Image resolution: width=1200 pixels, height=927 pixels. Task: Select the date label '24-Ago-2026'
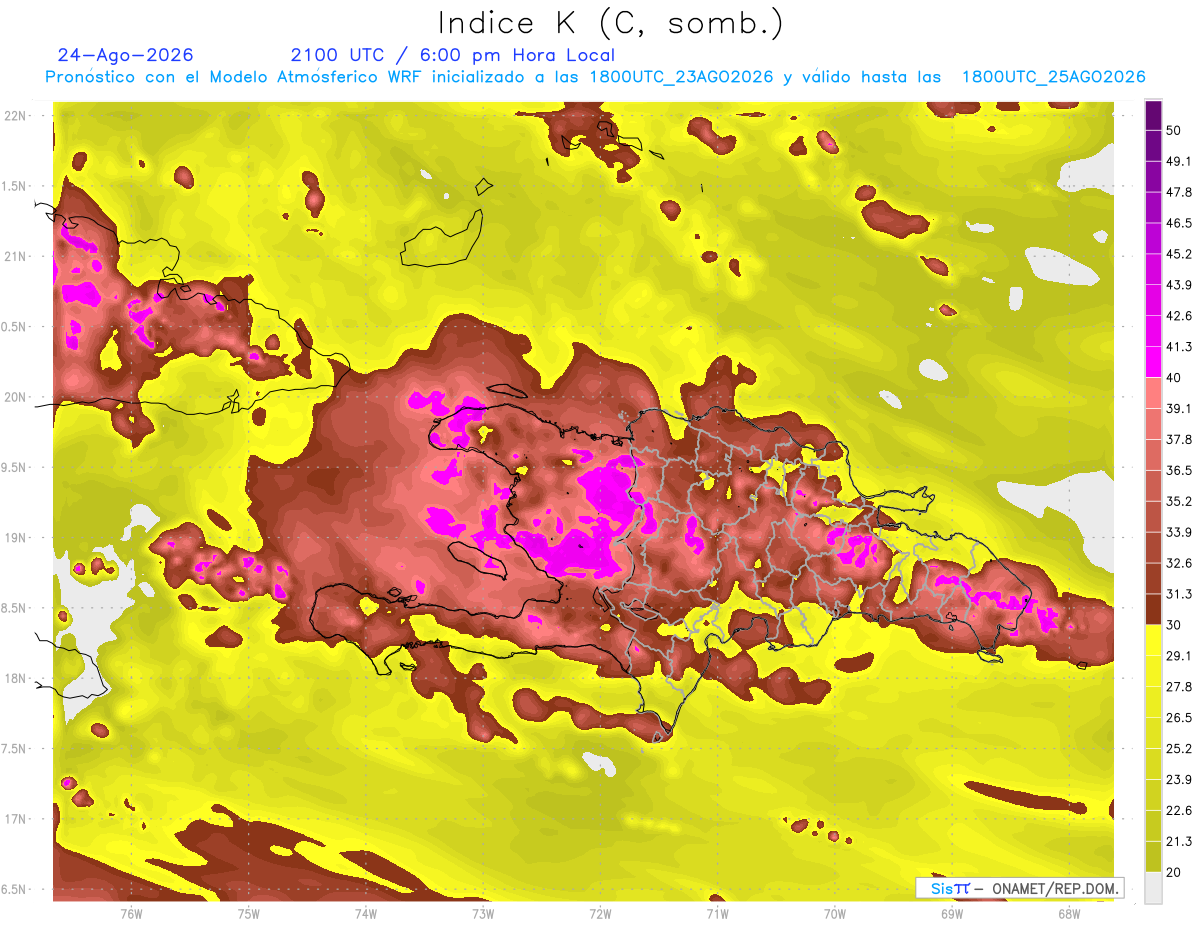[126, 55]
